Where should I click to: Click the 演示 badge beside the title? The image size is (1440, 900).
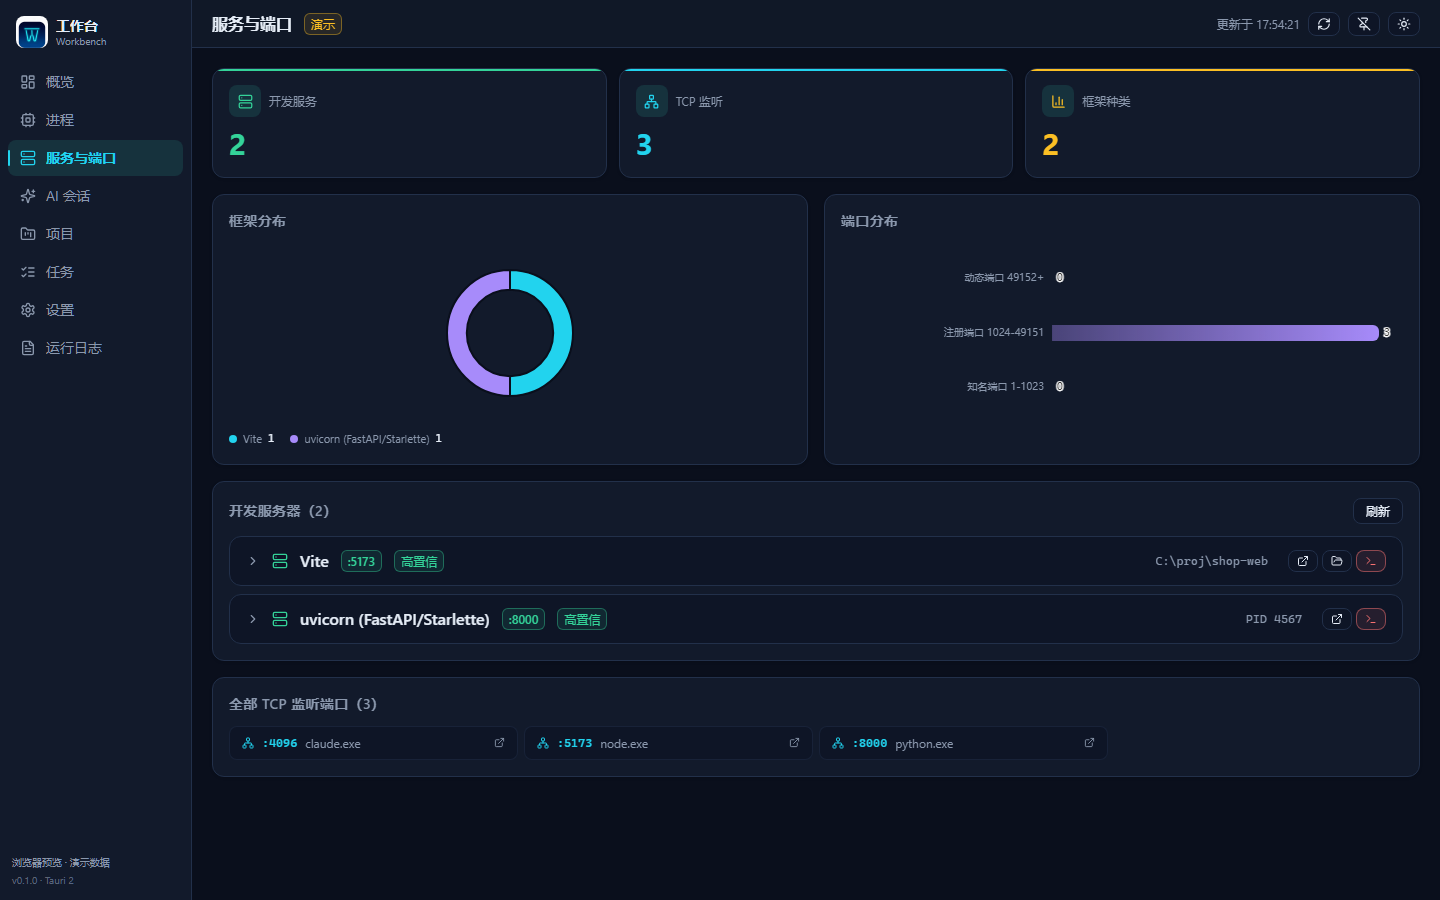pyautogui.click(x=323, y=24)
